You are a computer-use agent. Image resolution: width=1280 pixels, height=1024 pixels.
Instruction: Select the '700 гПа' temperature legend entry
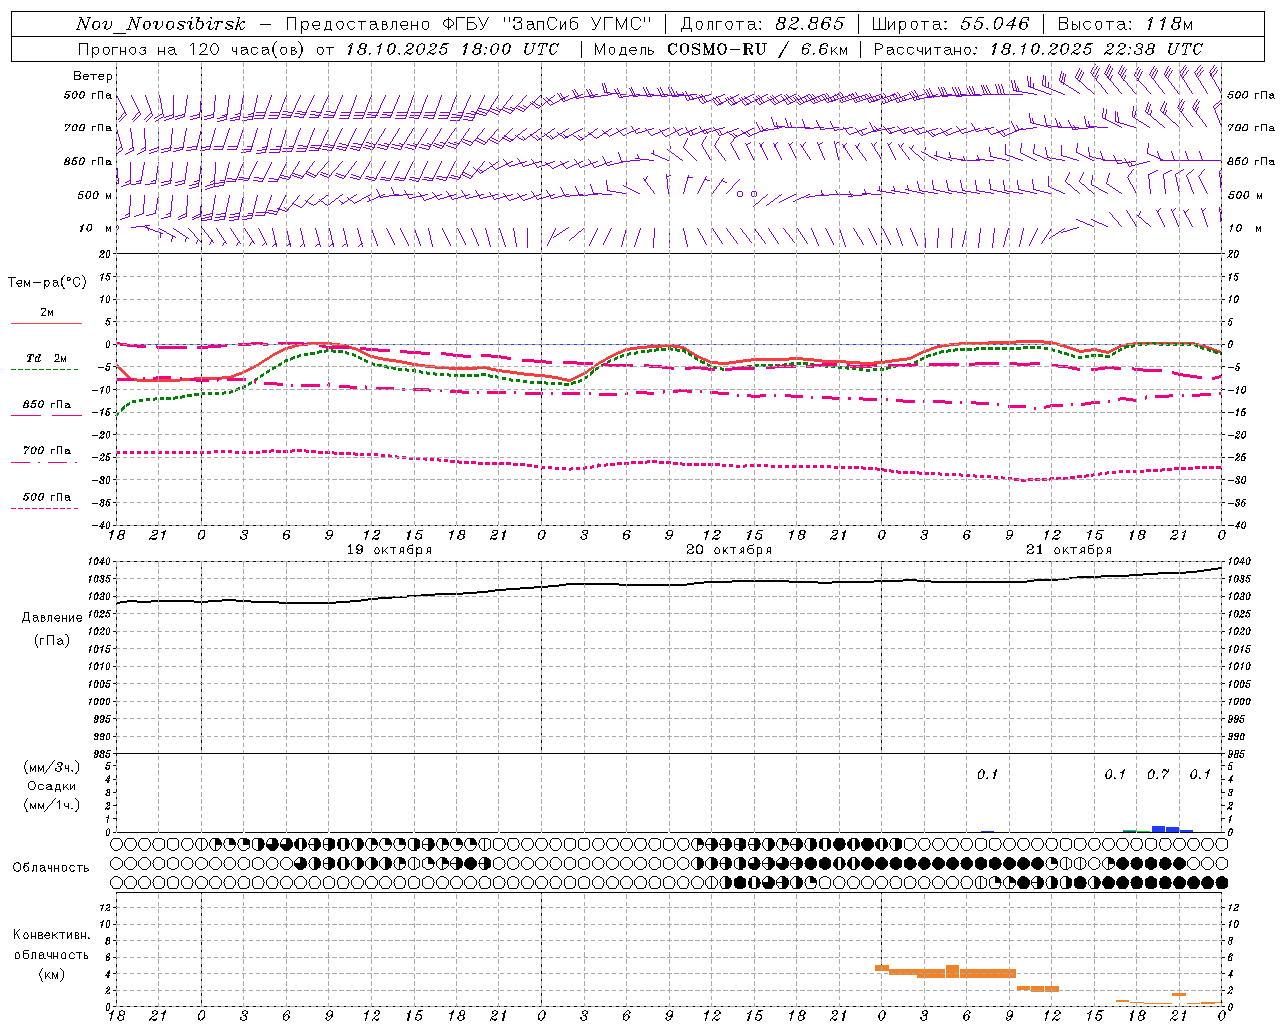pyautogui.click(x=47, y=451)
